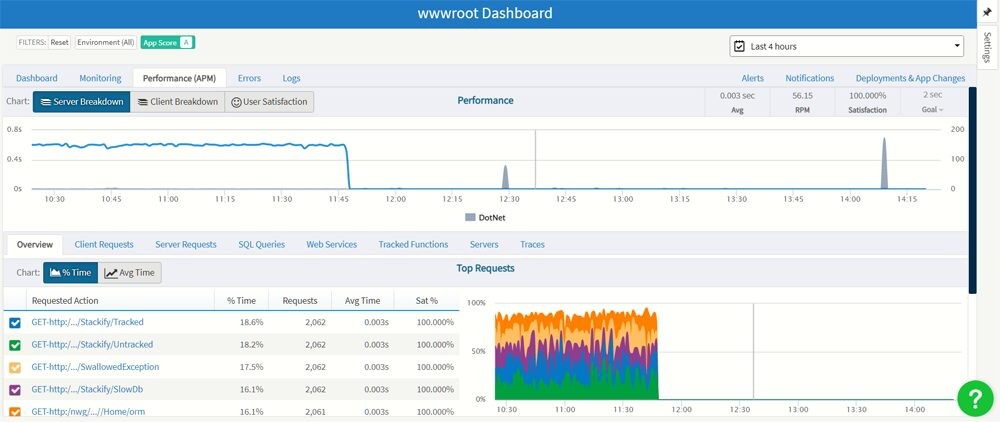Screen dimensions: 1000x422
Task: Select the % Time chart mode
Action: pyautogui.click(x=70, y=273)
